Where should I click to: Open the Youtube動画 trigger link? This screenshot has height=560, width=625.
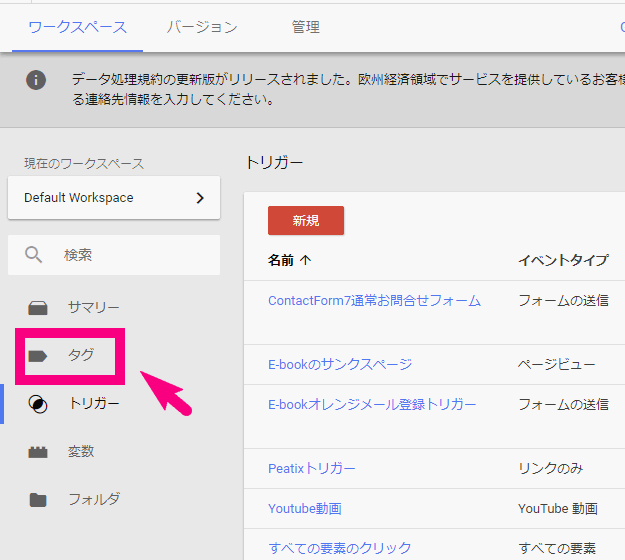[304, 508]
